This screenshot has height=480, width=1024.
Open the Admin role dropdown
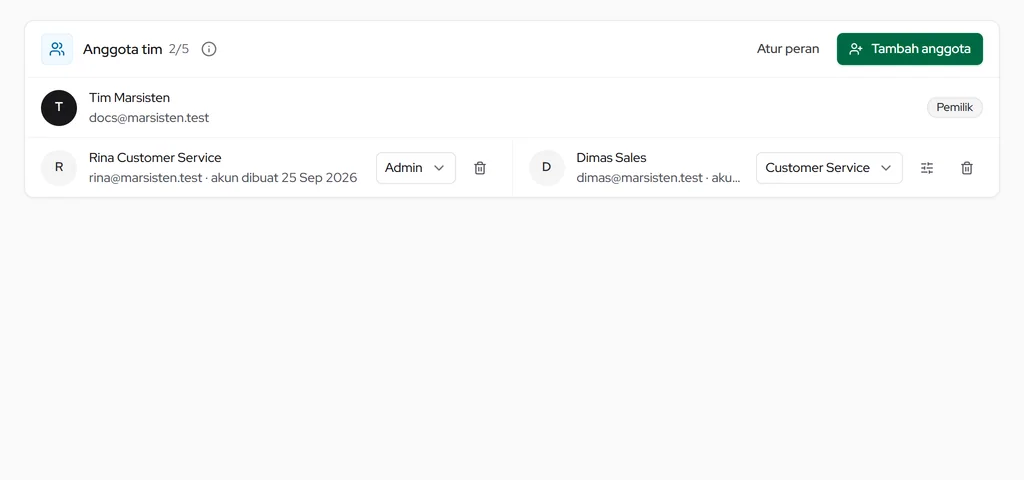coord(416,168)
